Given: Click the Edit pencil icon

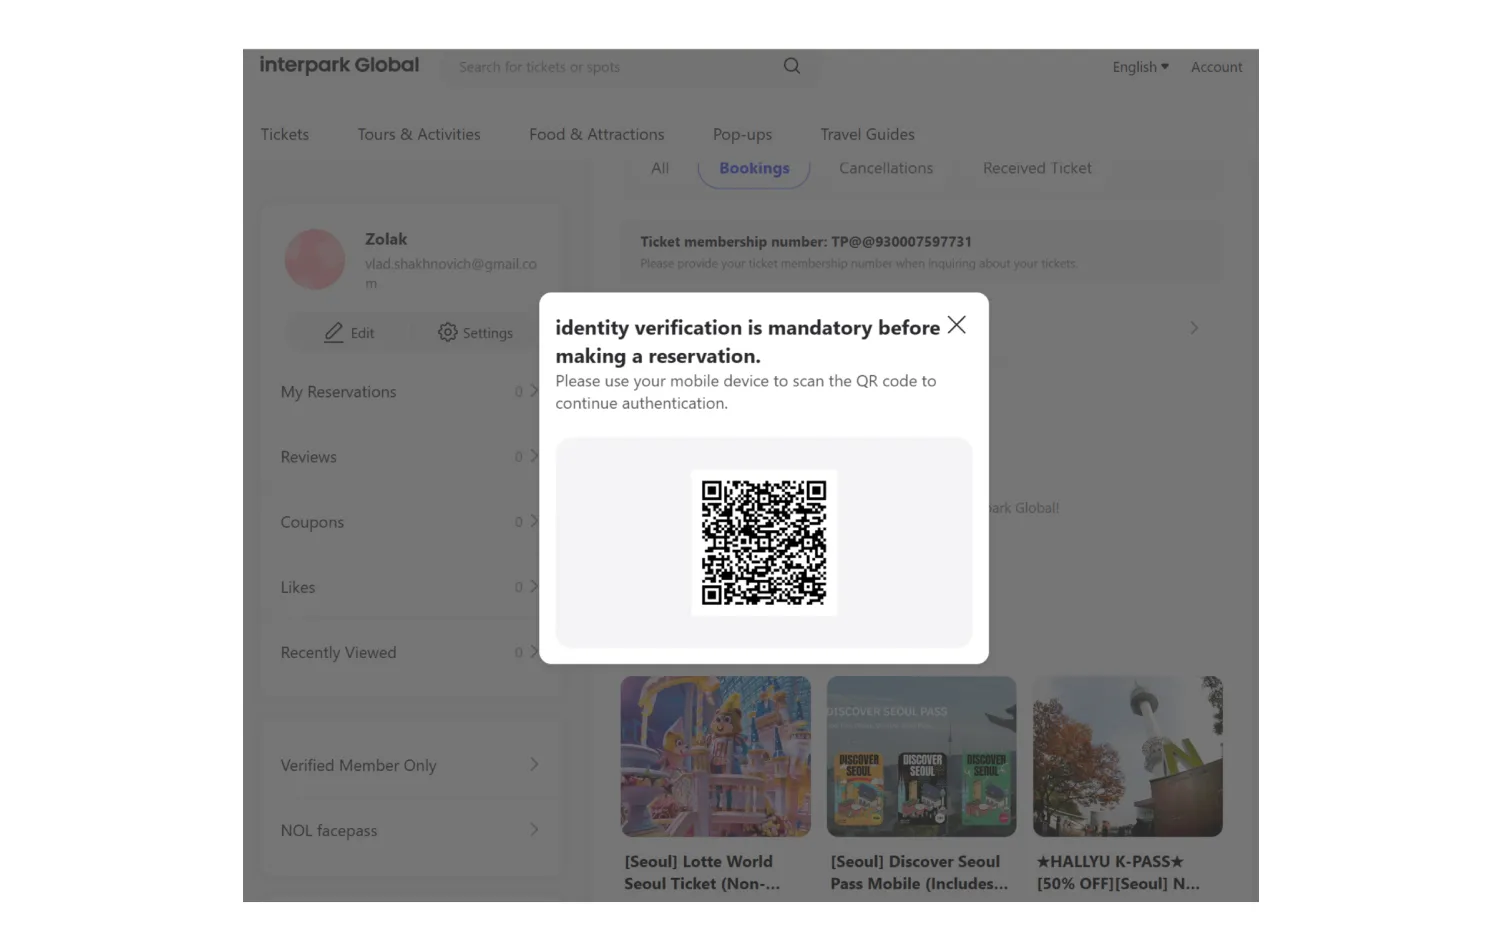Looking at the screenshot, I should pyautogui.click(x=334, y=333).
